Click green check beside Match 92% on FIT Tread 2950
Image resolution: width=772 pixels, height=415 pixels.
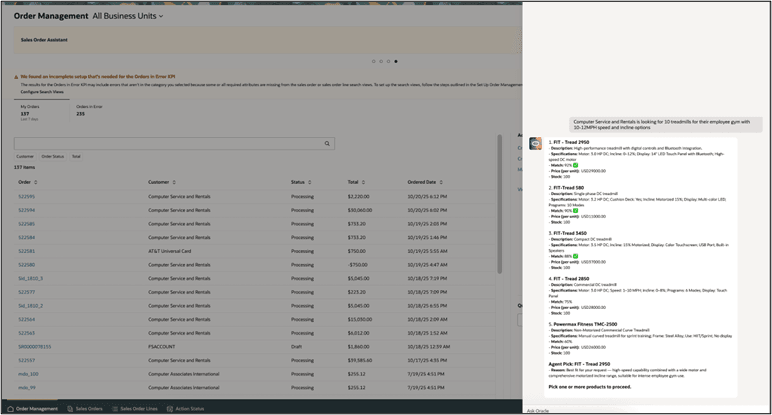coord(576,165)
